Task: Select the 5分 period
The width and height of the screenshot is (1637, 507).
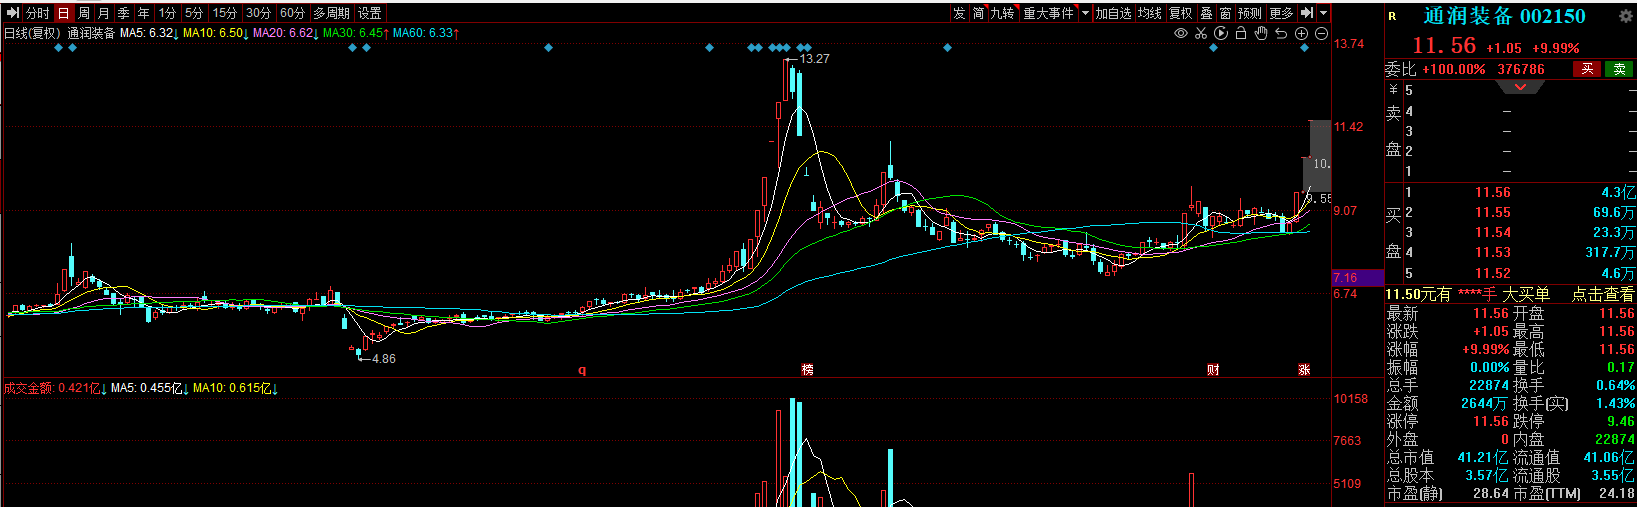Action: 194,13
